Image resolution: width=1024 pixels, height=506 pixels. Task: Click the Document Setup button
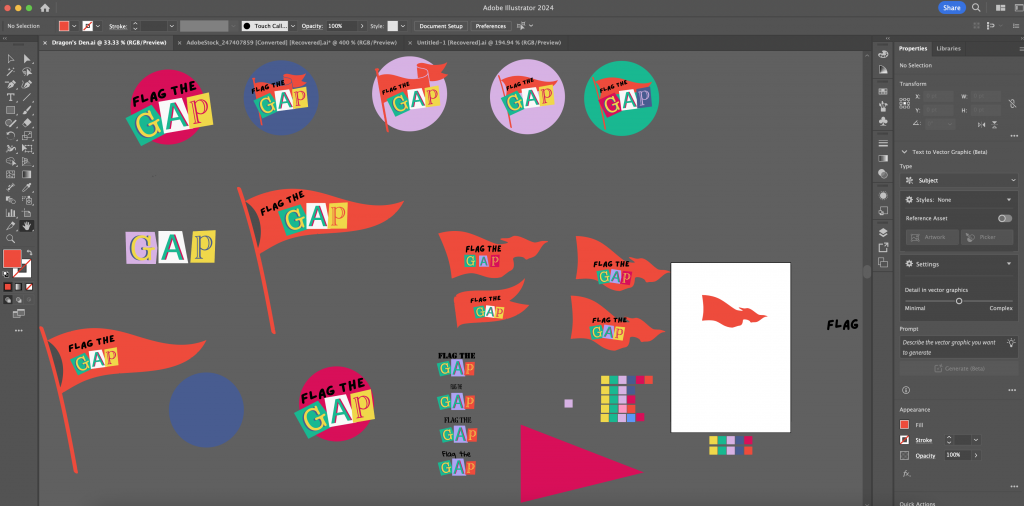(441, 26)
